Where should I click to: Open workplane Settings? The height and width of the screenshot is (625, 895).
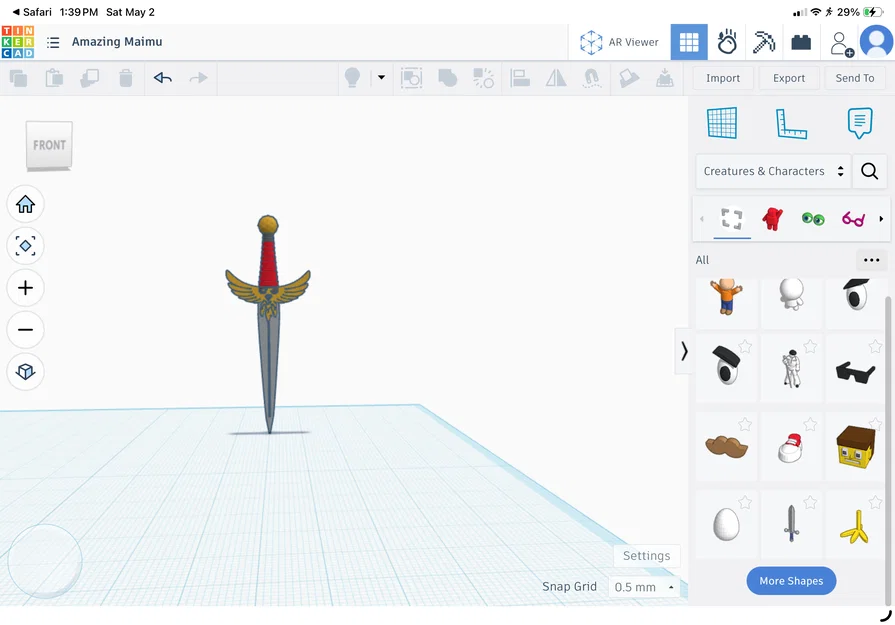coord(646,555)
